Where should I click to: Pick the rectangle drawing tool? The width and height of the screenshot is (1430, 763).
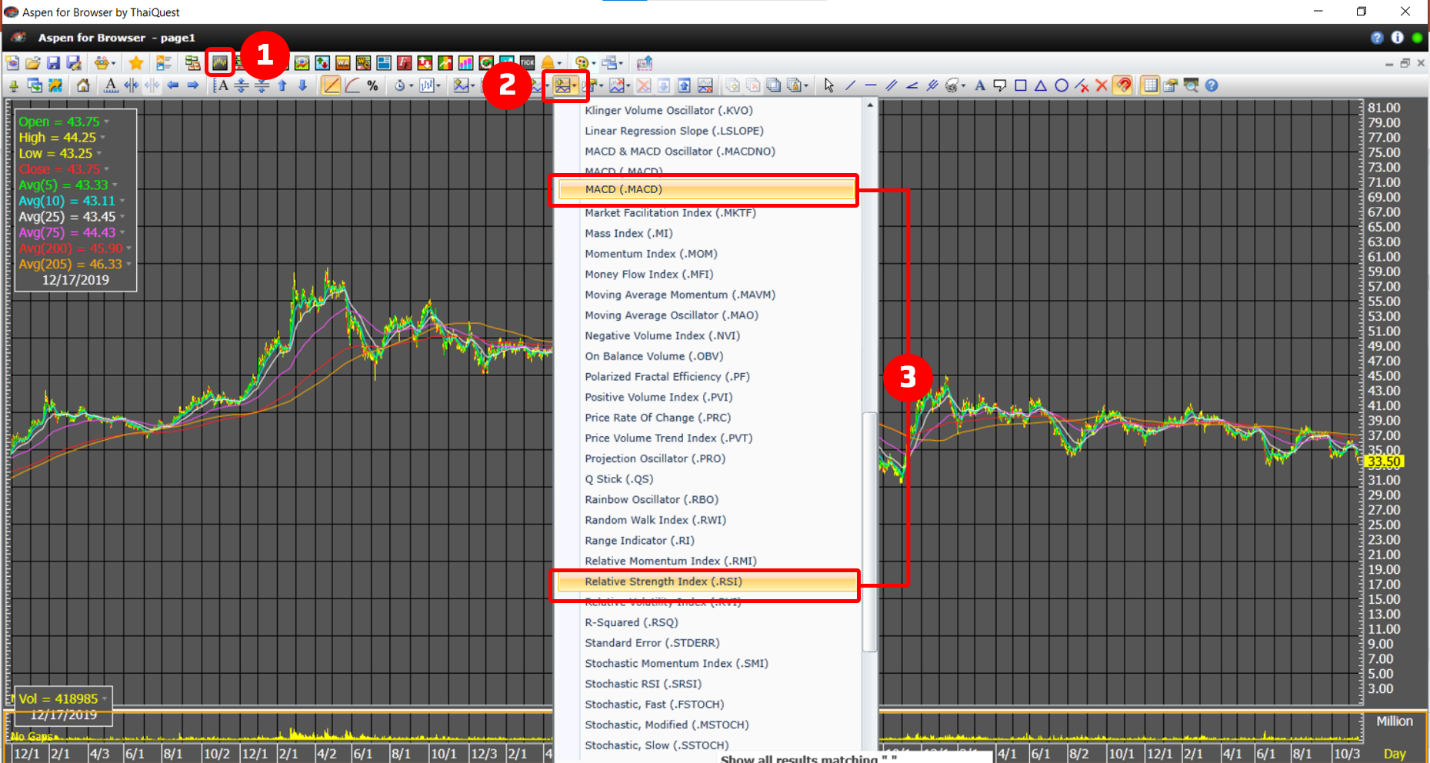tap(1021, 86)
